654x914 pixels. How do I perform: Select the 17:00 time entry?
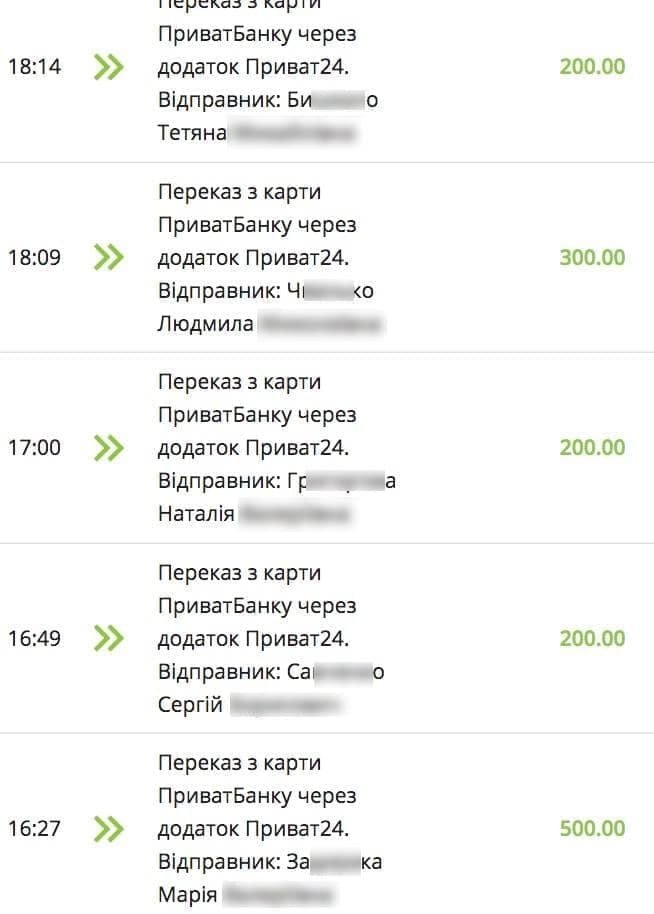34,447
